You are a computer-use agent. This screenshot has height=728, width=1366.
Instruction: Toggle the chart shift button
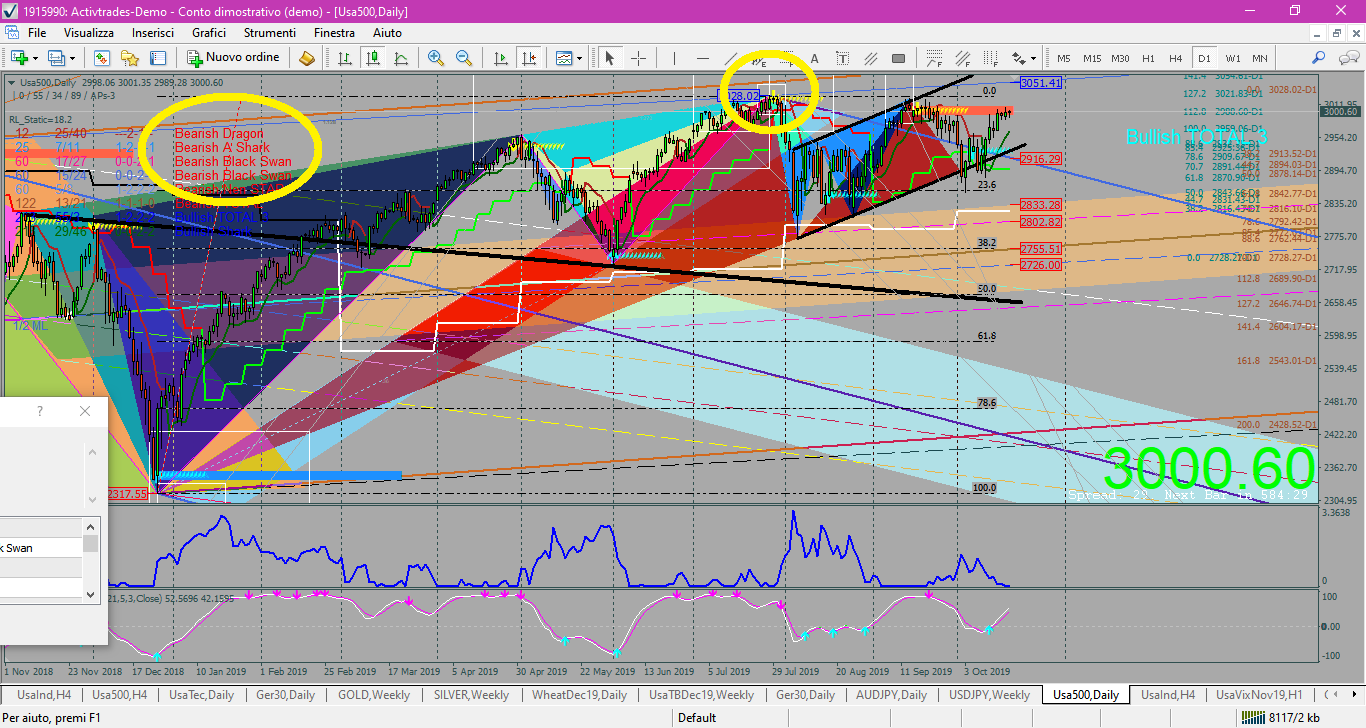(527, 58)
